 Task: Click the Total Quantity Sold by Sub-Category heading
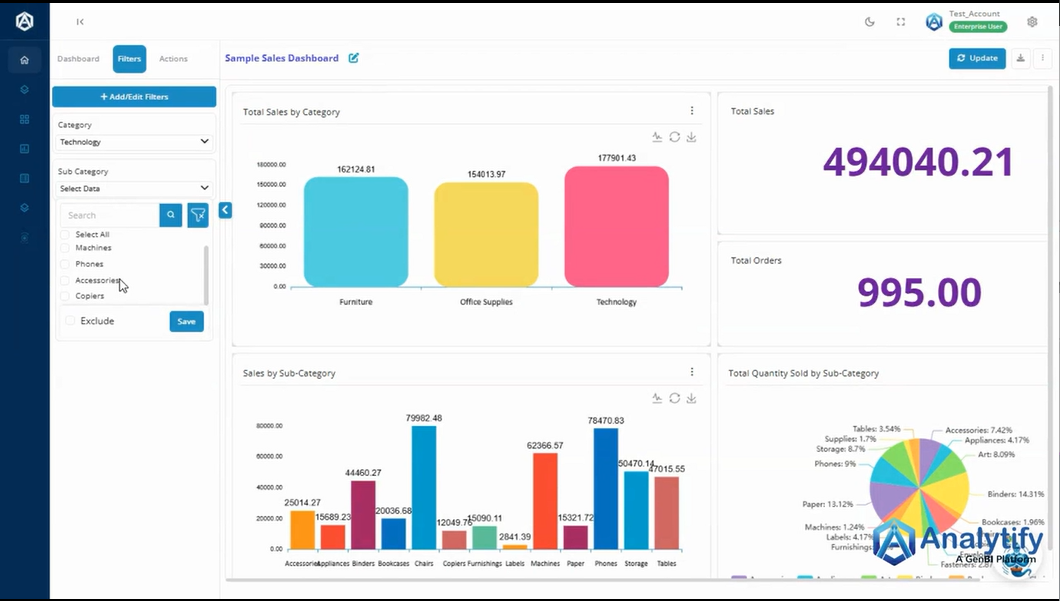pos(803,373)
